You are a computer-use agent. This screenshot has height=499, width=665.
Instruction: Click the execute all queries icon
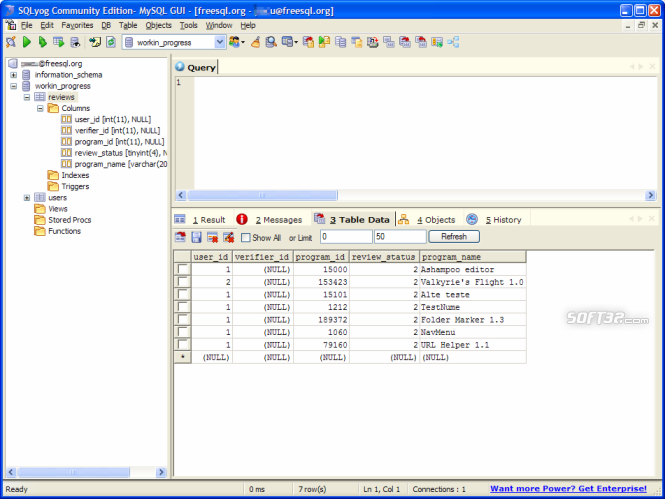tap(42, 42)
